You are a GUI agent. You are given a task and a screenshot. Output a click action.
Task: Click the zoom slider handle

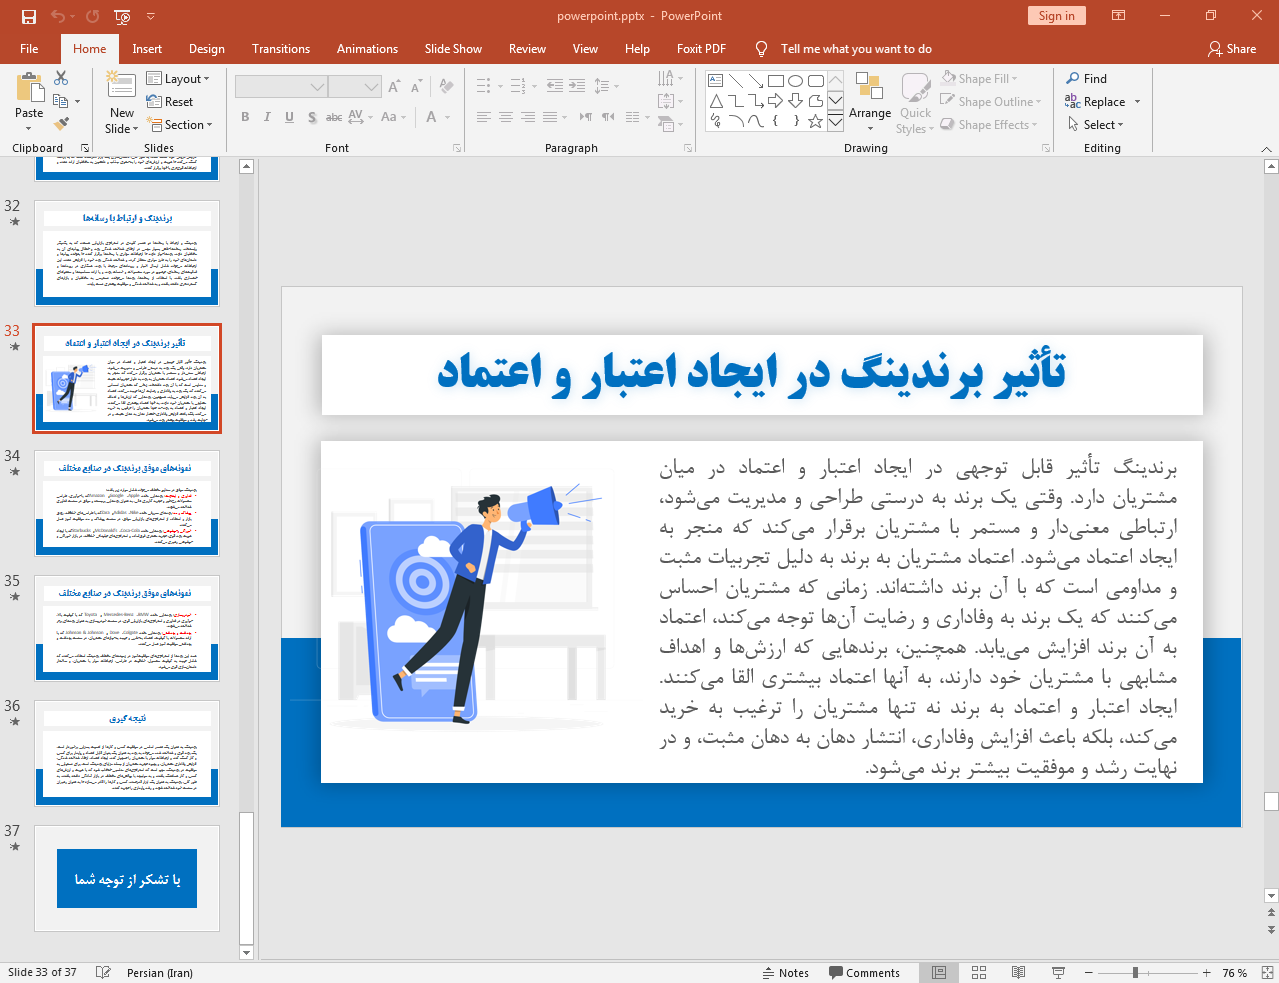(1135, 972)
